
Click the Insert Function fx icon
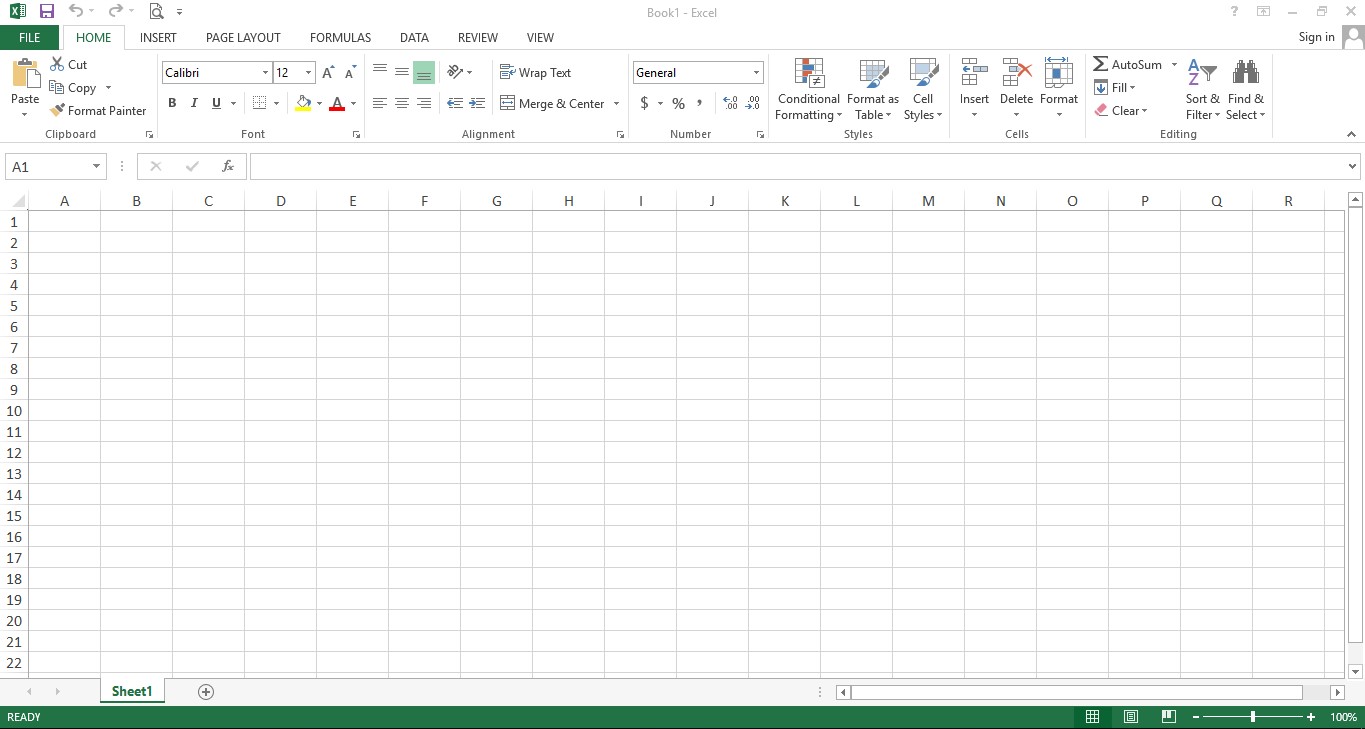[x=228, y=166]
